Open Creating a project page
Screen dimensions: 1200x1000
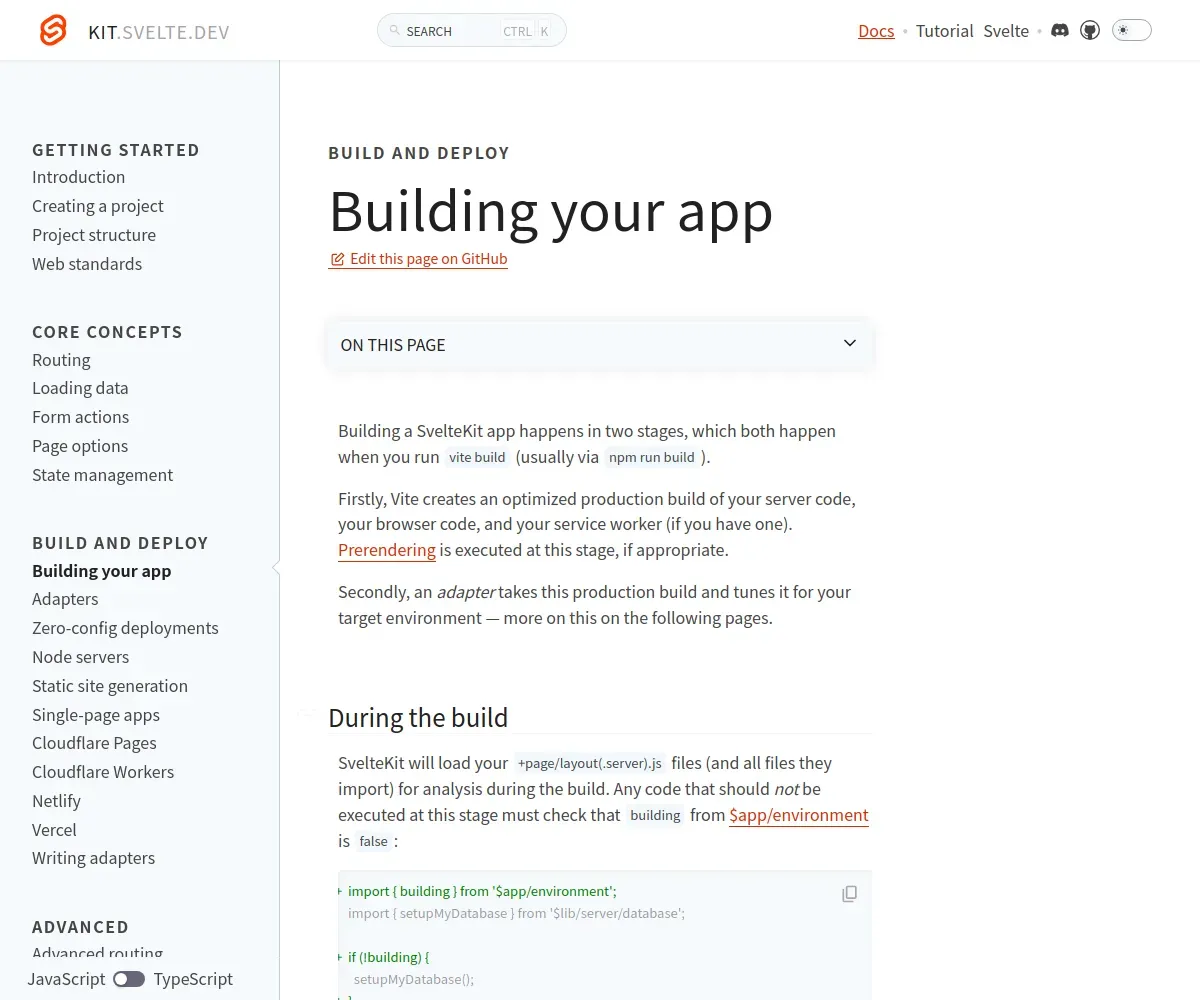[98, 206]
